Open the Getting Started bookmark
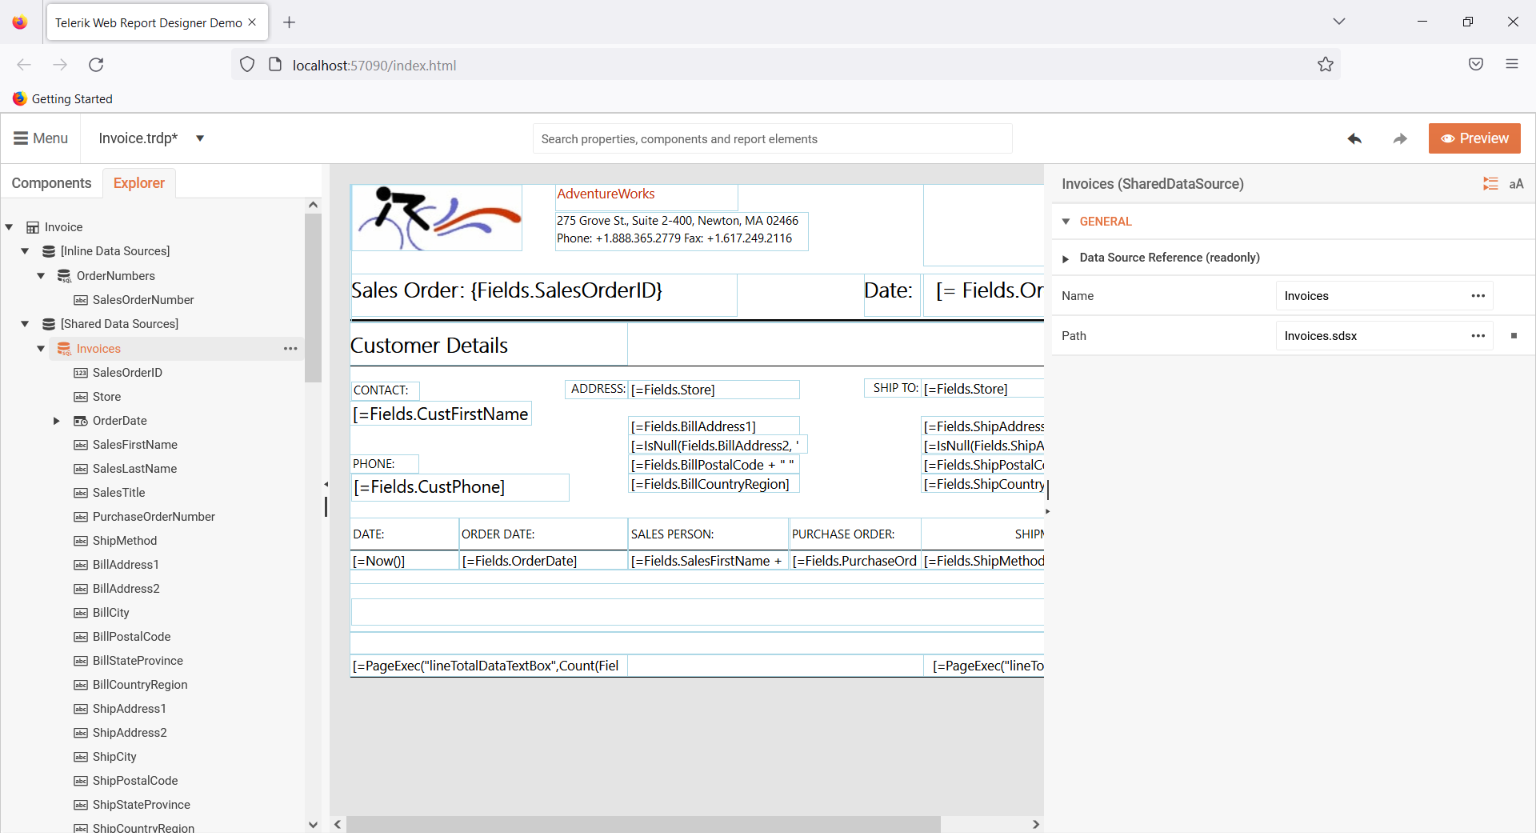The image size is (1536, 833). point(62,98)
